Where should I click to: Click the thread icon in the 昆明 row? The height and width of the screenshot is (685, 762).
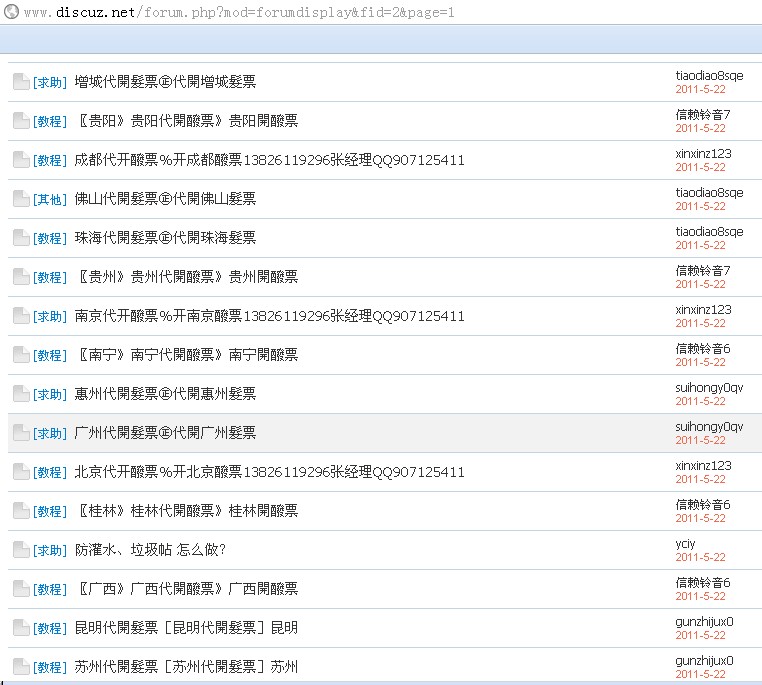[21, 628]
